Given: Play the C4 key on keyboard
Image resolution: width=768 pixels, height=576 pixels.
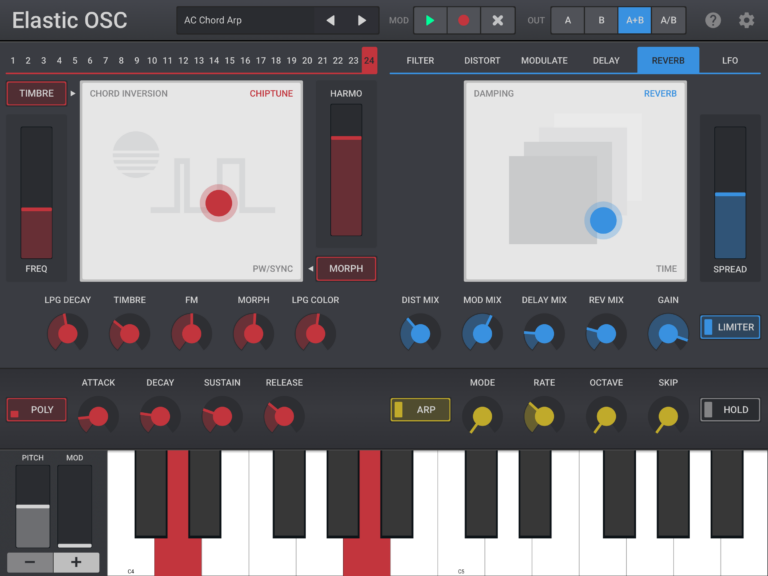Looking at the screenshot, I should click(x=130, y=556).
